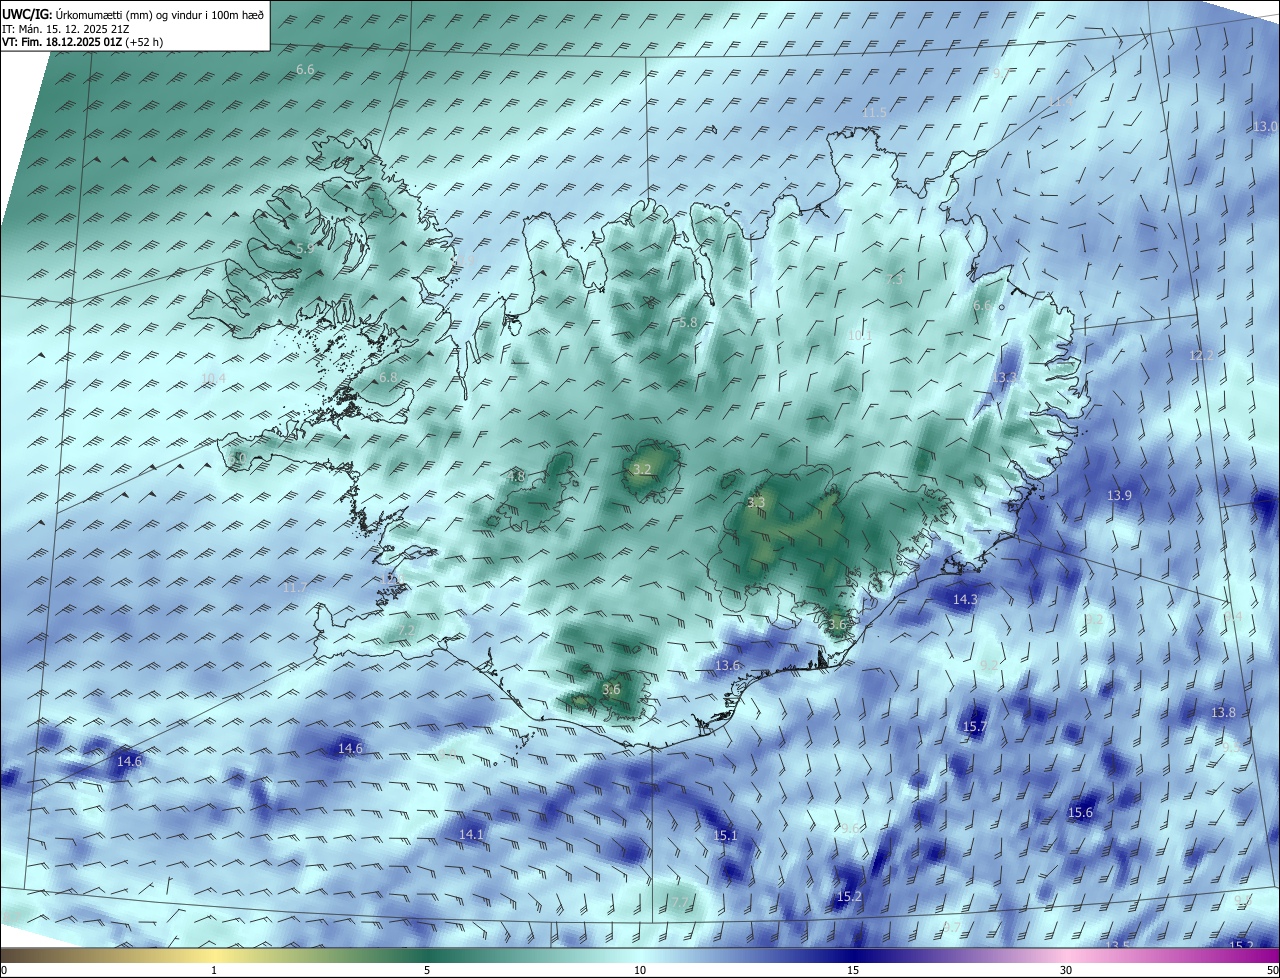Select the 13.0 value label

pos(1265,126)
